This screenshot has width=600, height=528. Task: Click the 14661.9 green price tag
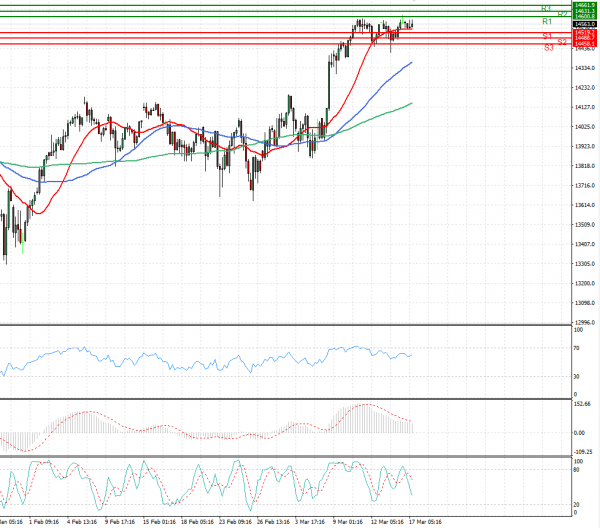pos(584,5)
